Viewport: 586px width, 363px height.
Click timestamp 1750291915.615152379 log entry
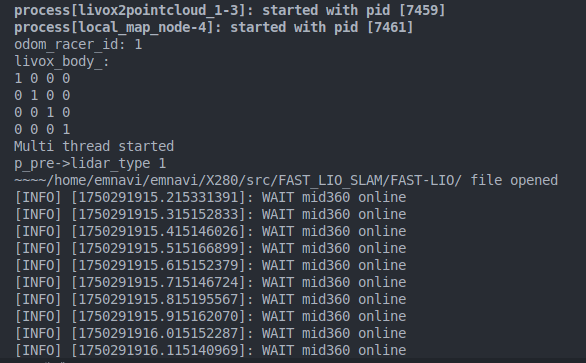[x=210, y=265]
